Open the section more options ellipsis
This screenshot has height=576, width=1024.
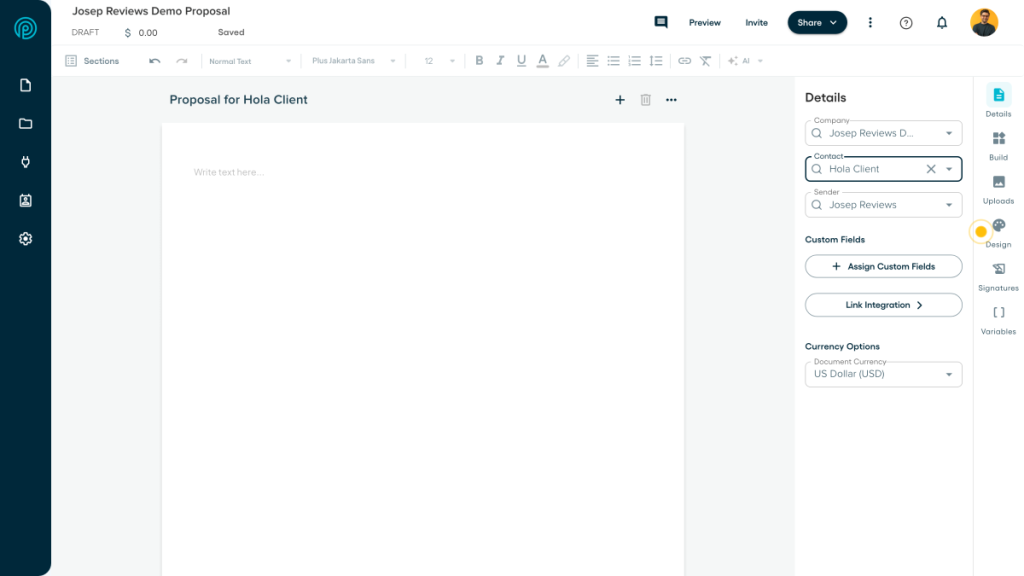pos(671,100)
